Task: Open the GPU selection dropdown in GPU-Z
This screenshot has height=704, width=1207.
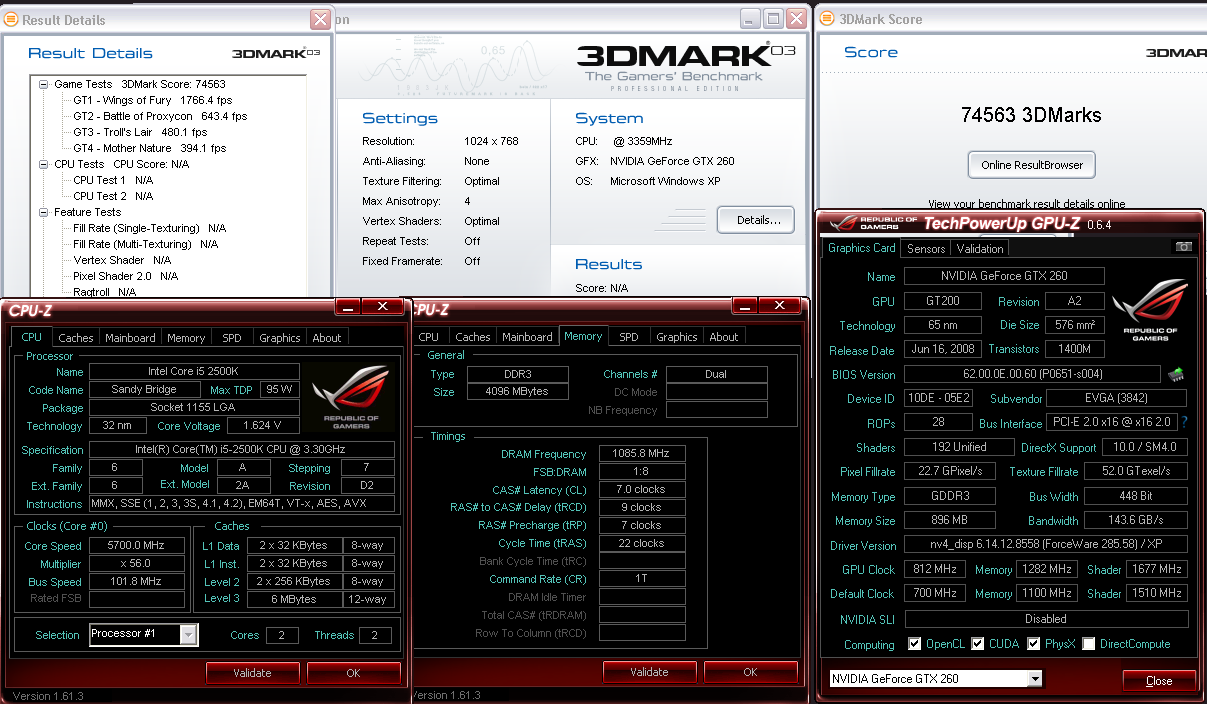Action: coord(1035,679)
